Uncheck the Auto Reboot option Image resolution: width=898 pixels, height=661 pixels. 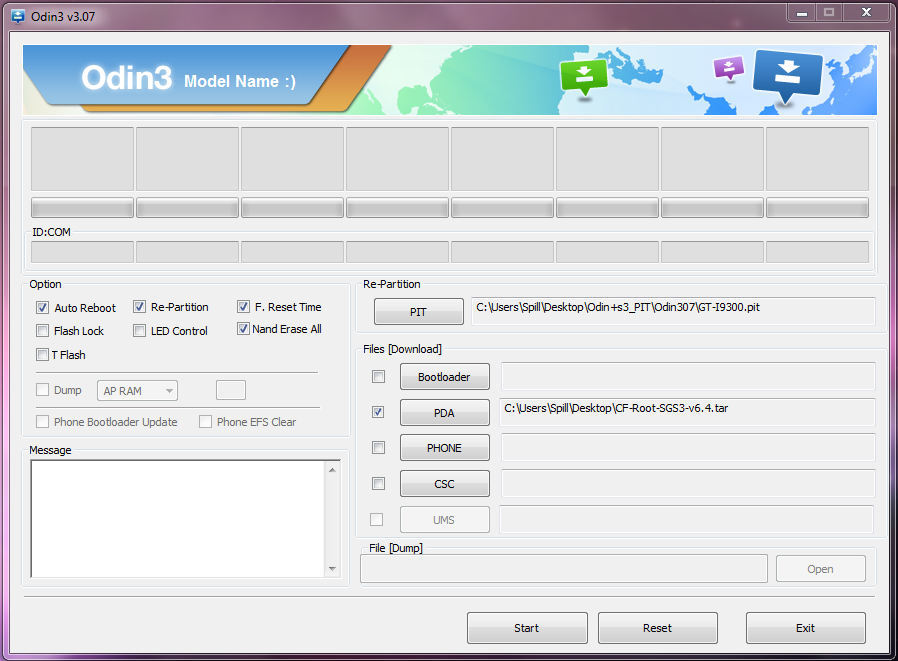pos(42,308)
